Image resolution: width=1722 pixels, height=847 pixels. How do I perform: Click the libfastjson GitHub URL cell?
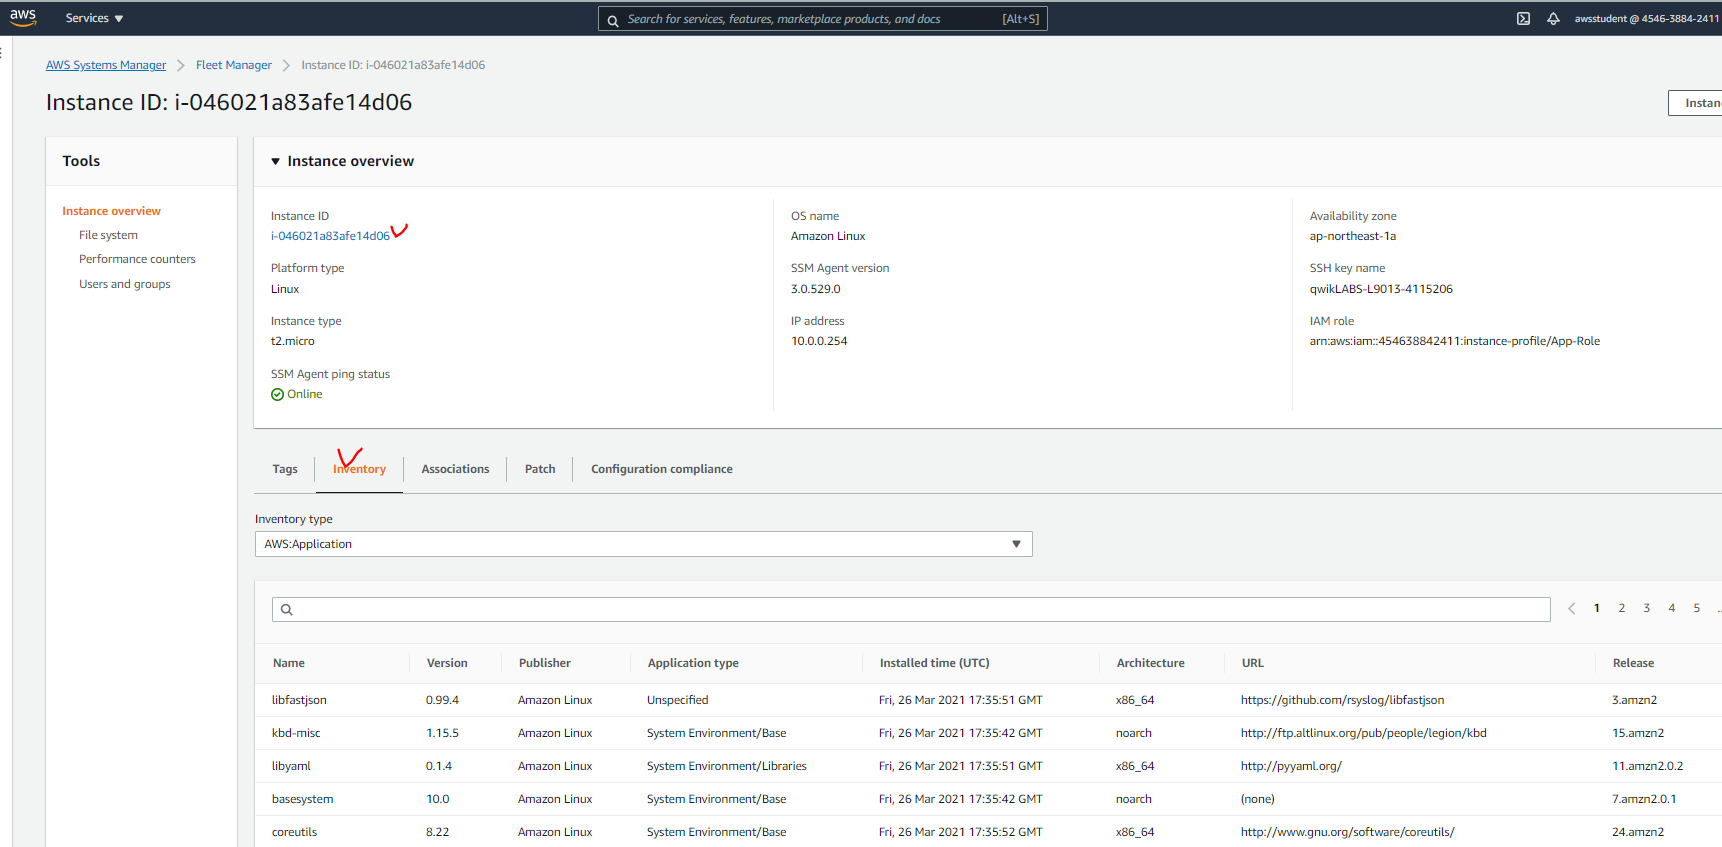point(1342,700)
